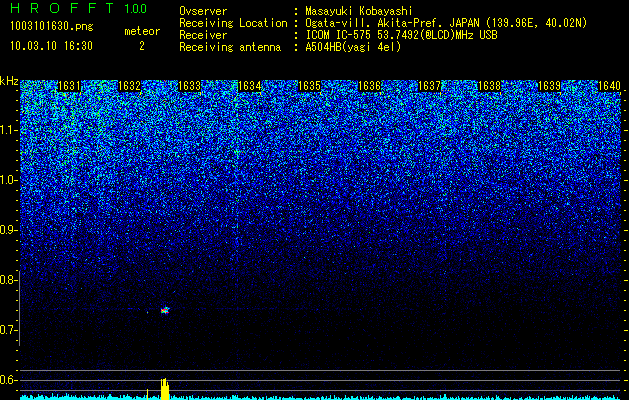Click the kHz axis unit label
The image size is (629, 400).
pos(9,81)
